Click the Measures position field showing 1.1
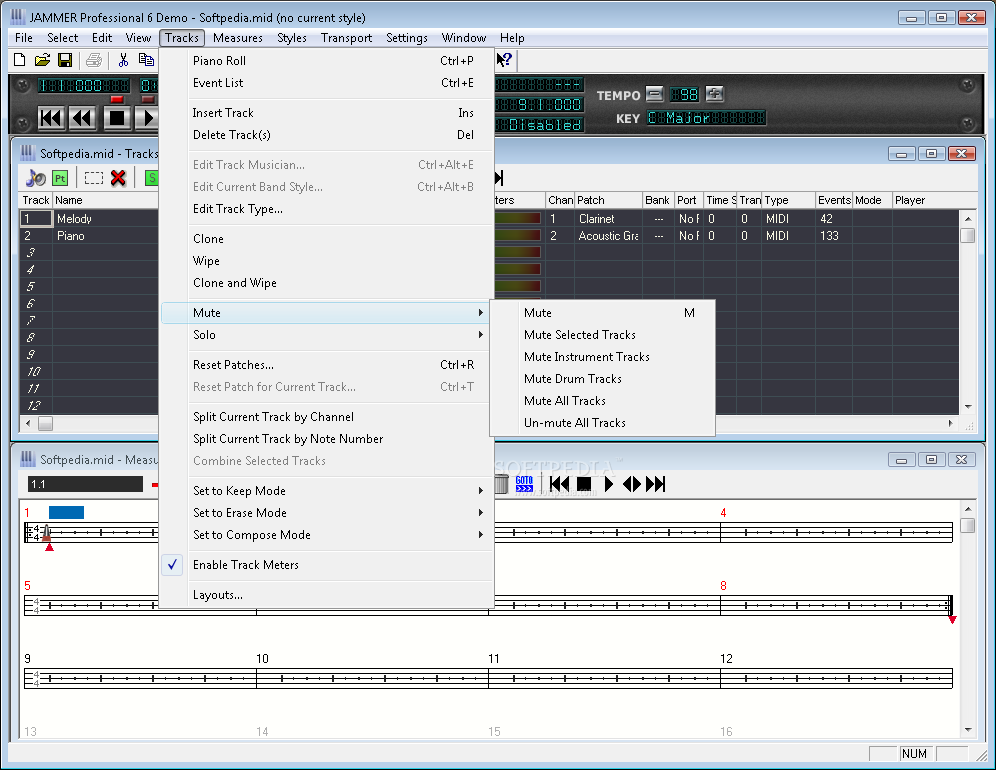The height and width of the screenshot is (770, 996). click(85, 484)
